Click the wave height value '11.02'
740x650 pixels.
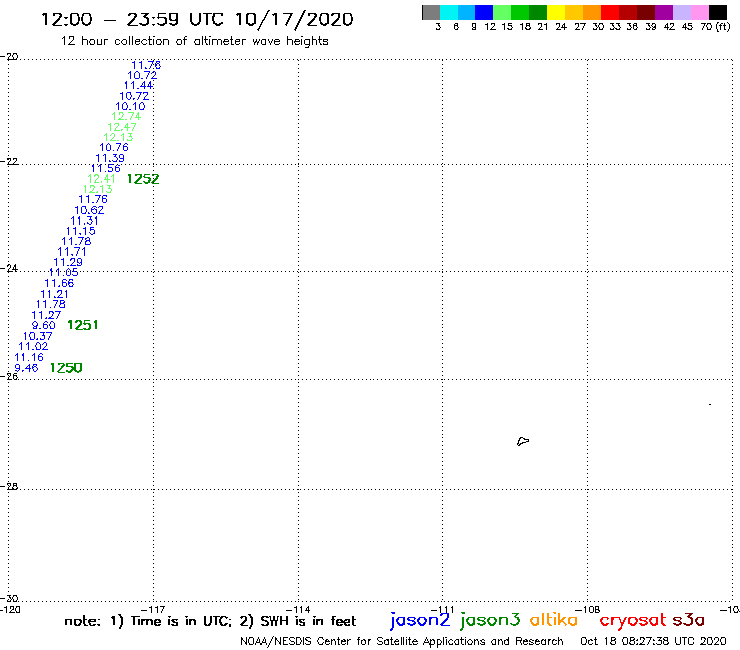click(x=33, y=346)
